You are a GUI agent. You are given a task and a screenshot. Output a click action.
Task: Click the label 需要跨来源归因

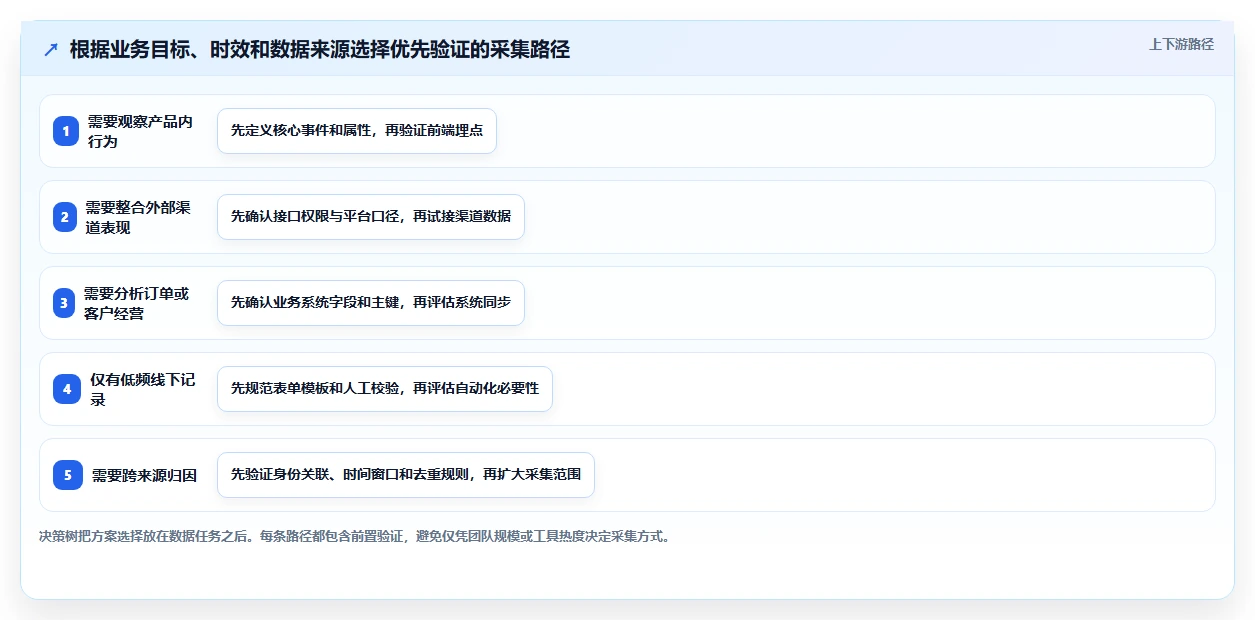pyautogui.click(x=144, y=475)
